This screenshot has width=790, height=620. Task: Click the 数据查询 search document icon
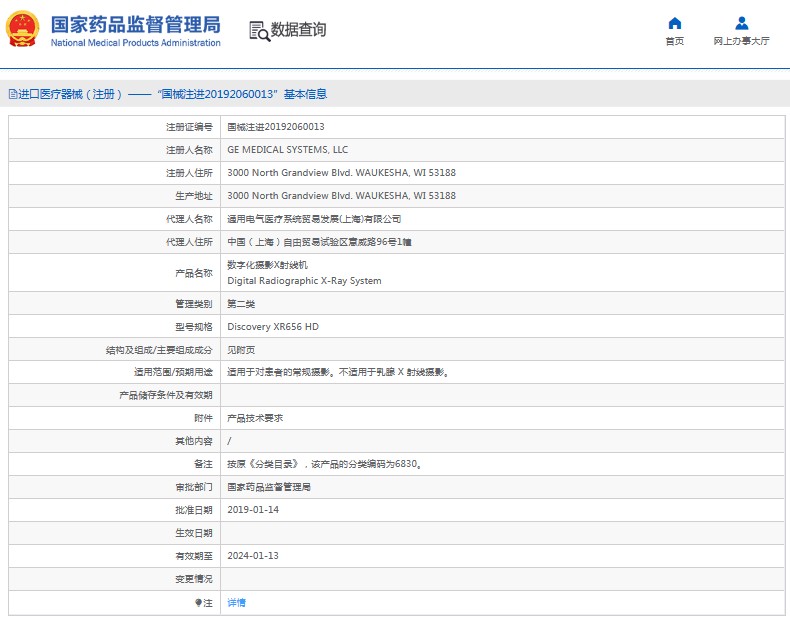(259, 31)
